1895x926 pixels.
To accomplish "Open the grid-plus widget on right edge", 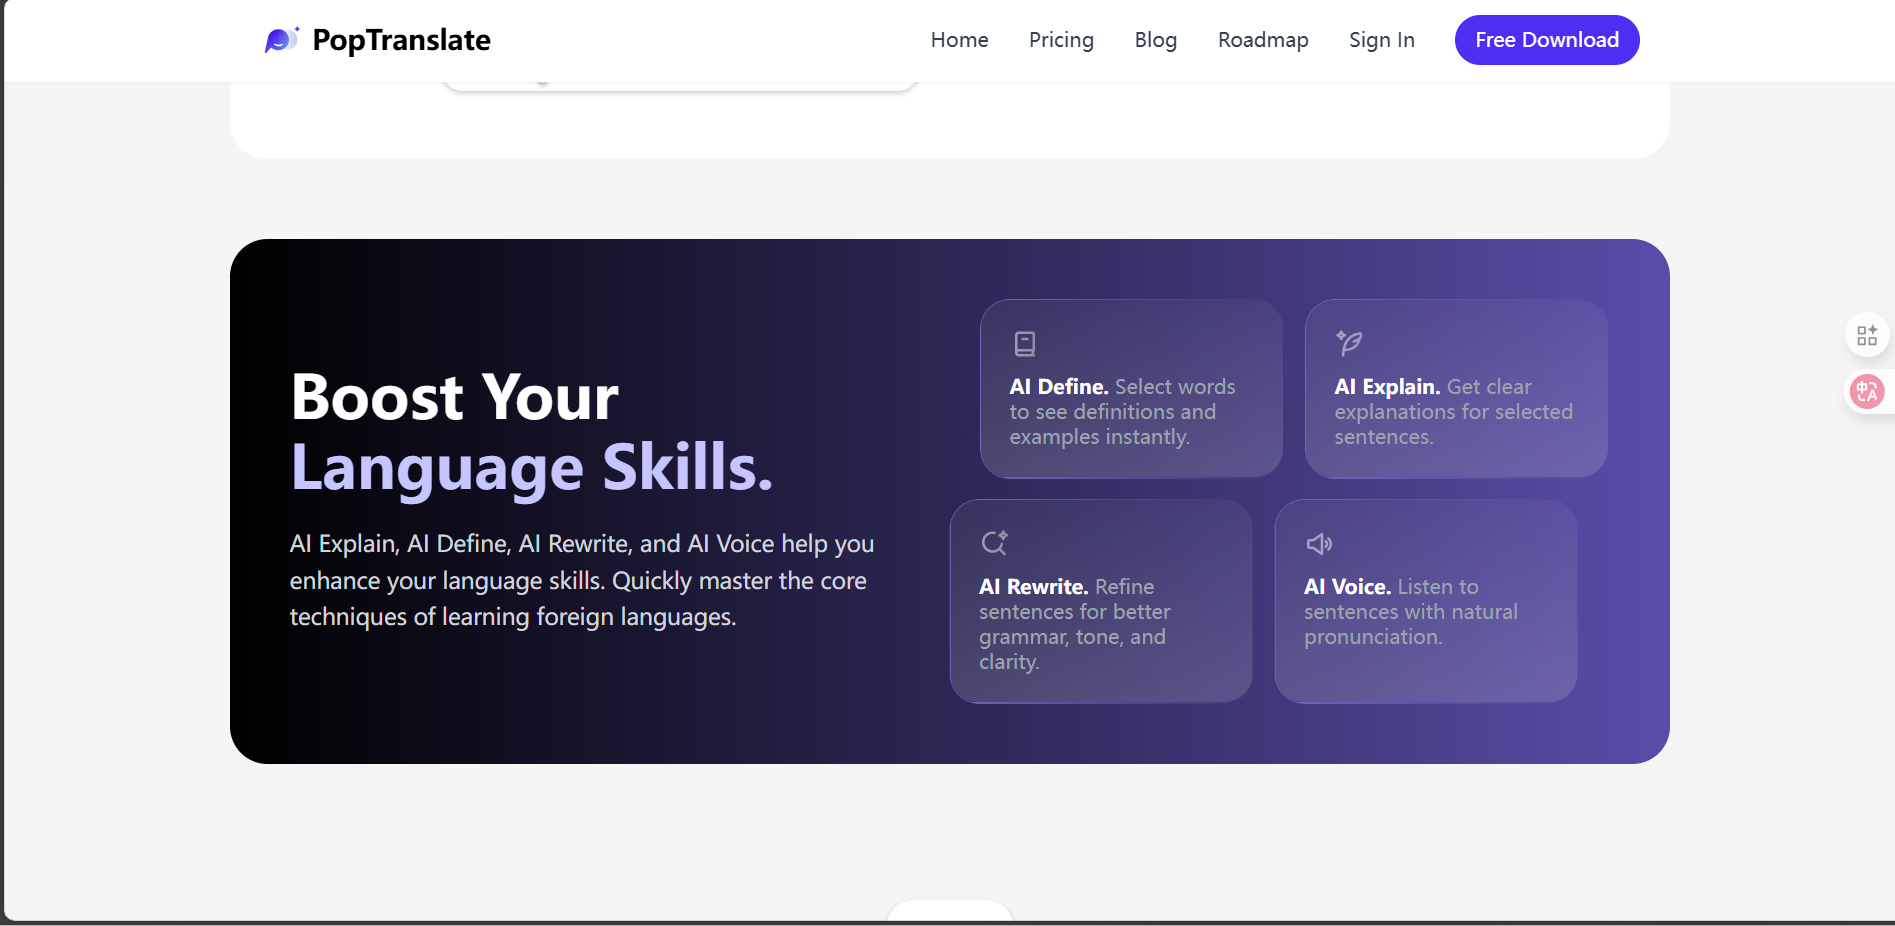I will pos(1867,335).
